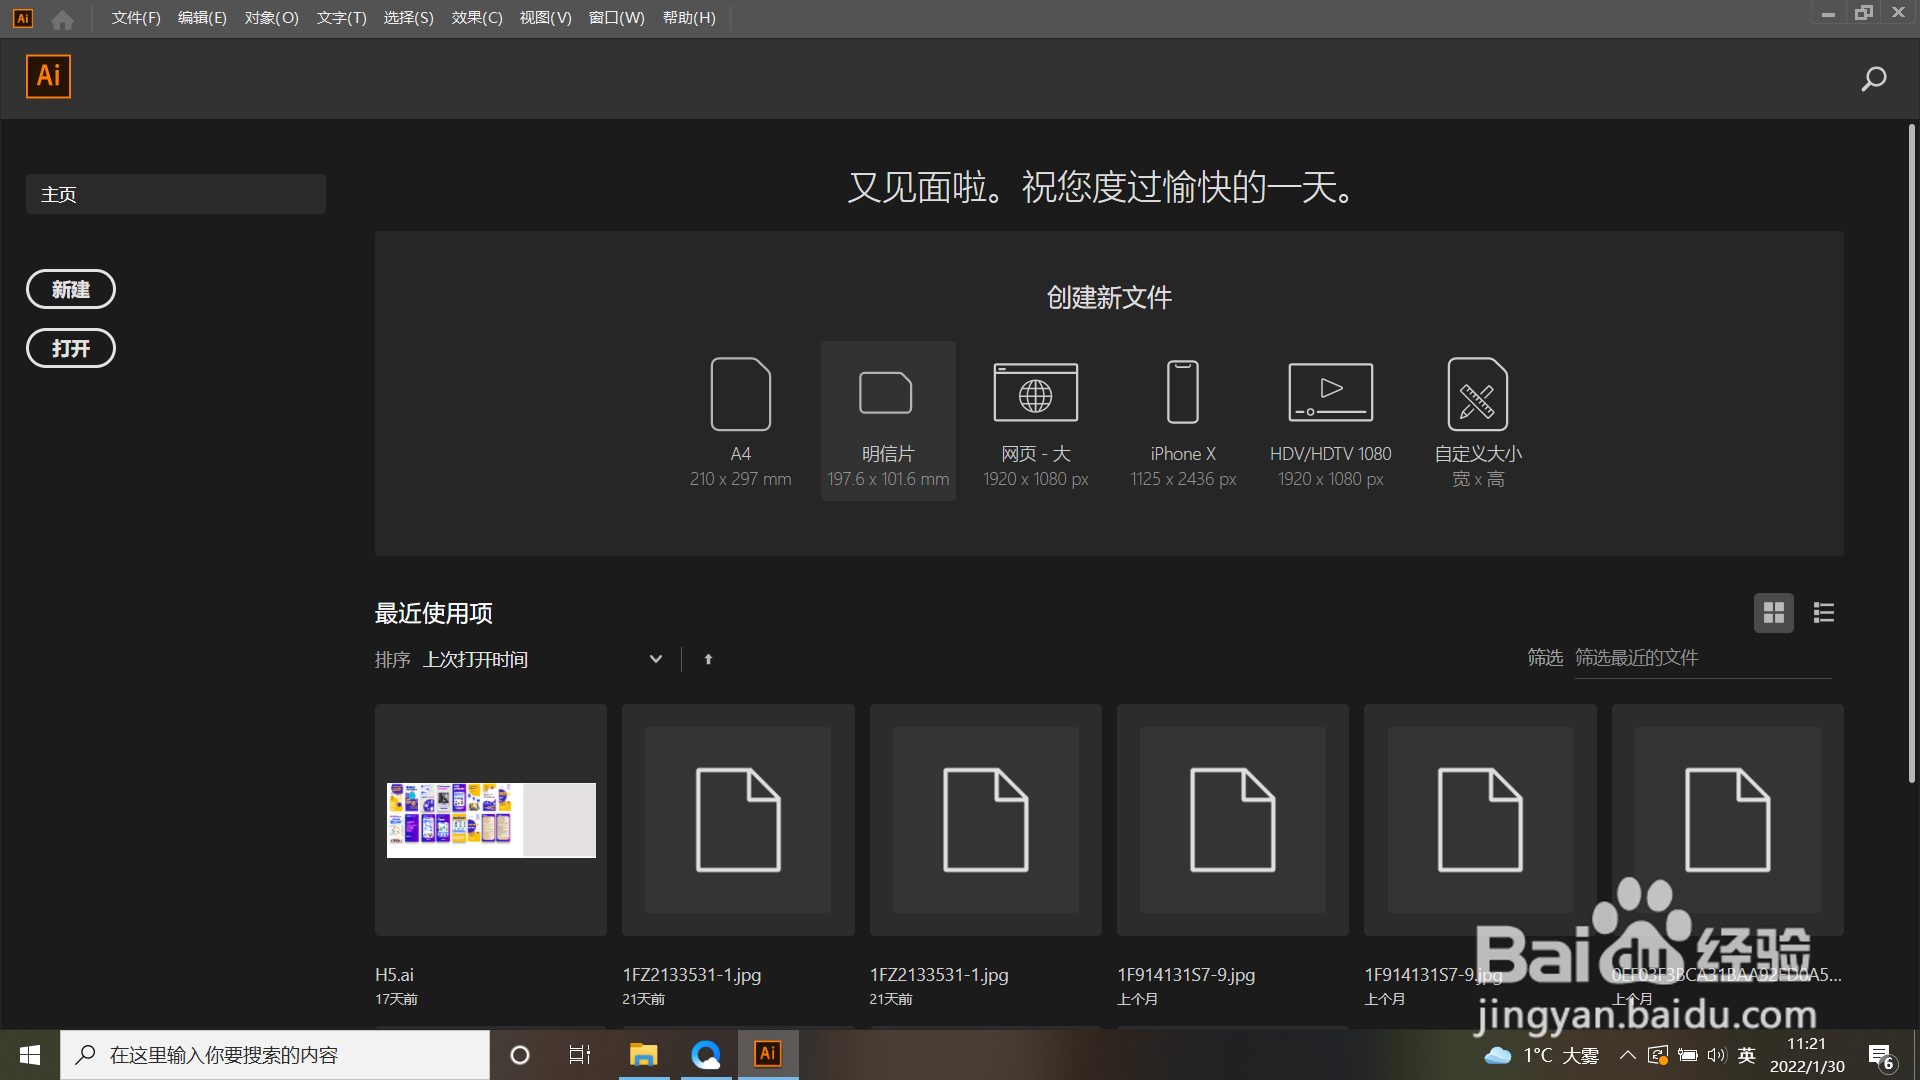Open the 窗口(W) menu
1920x1080 pixels.
[616, 18]
